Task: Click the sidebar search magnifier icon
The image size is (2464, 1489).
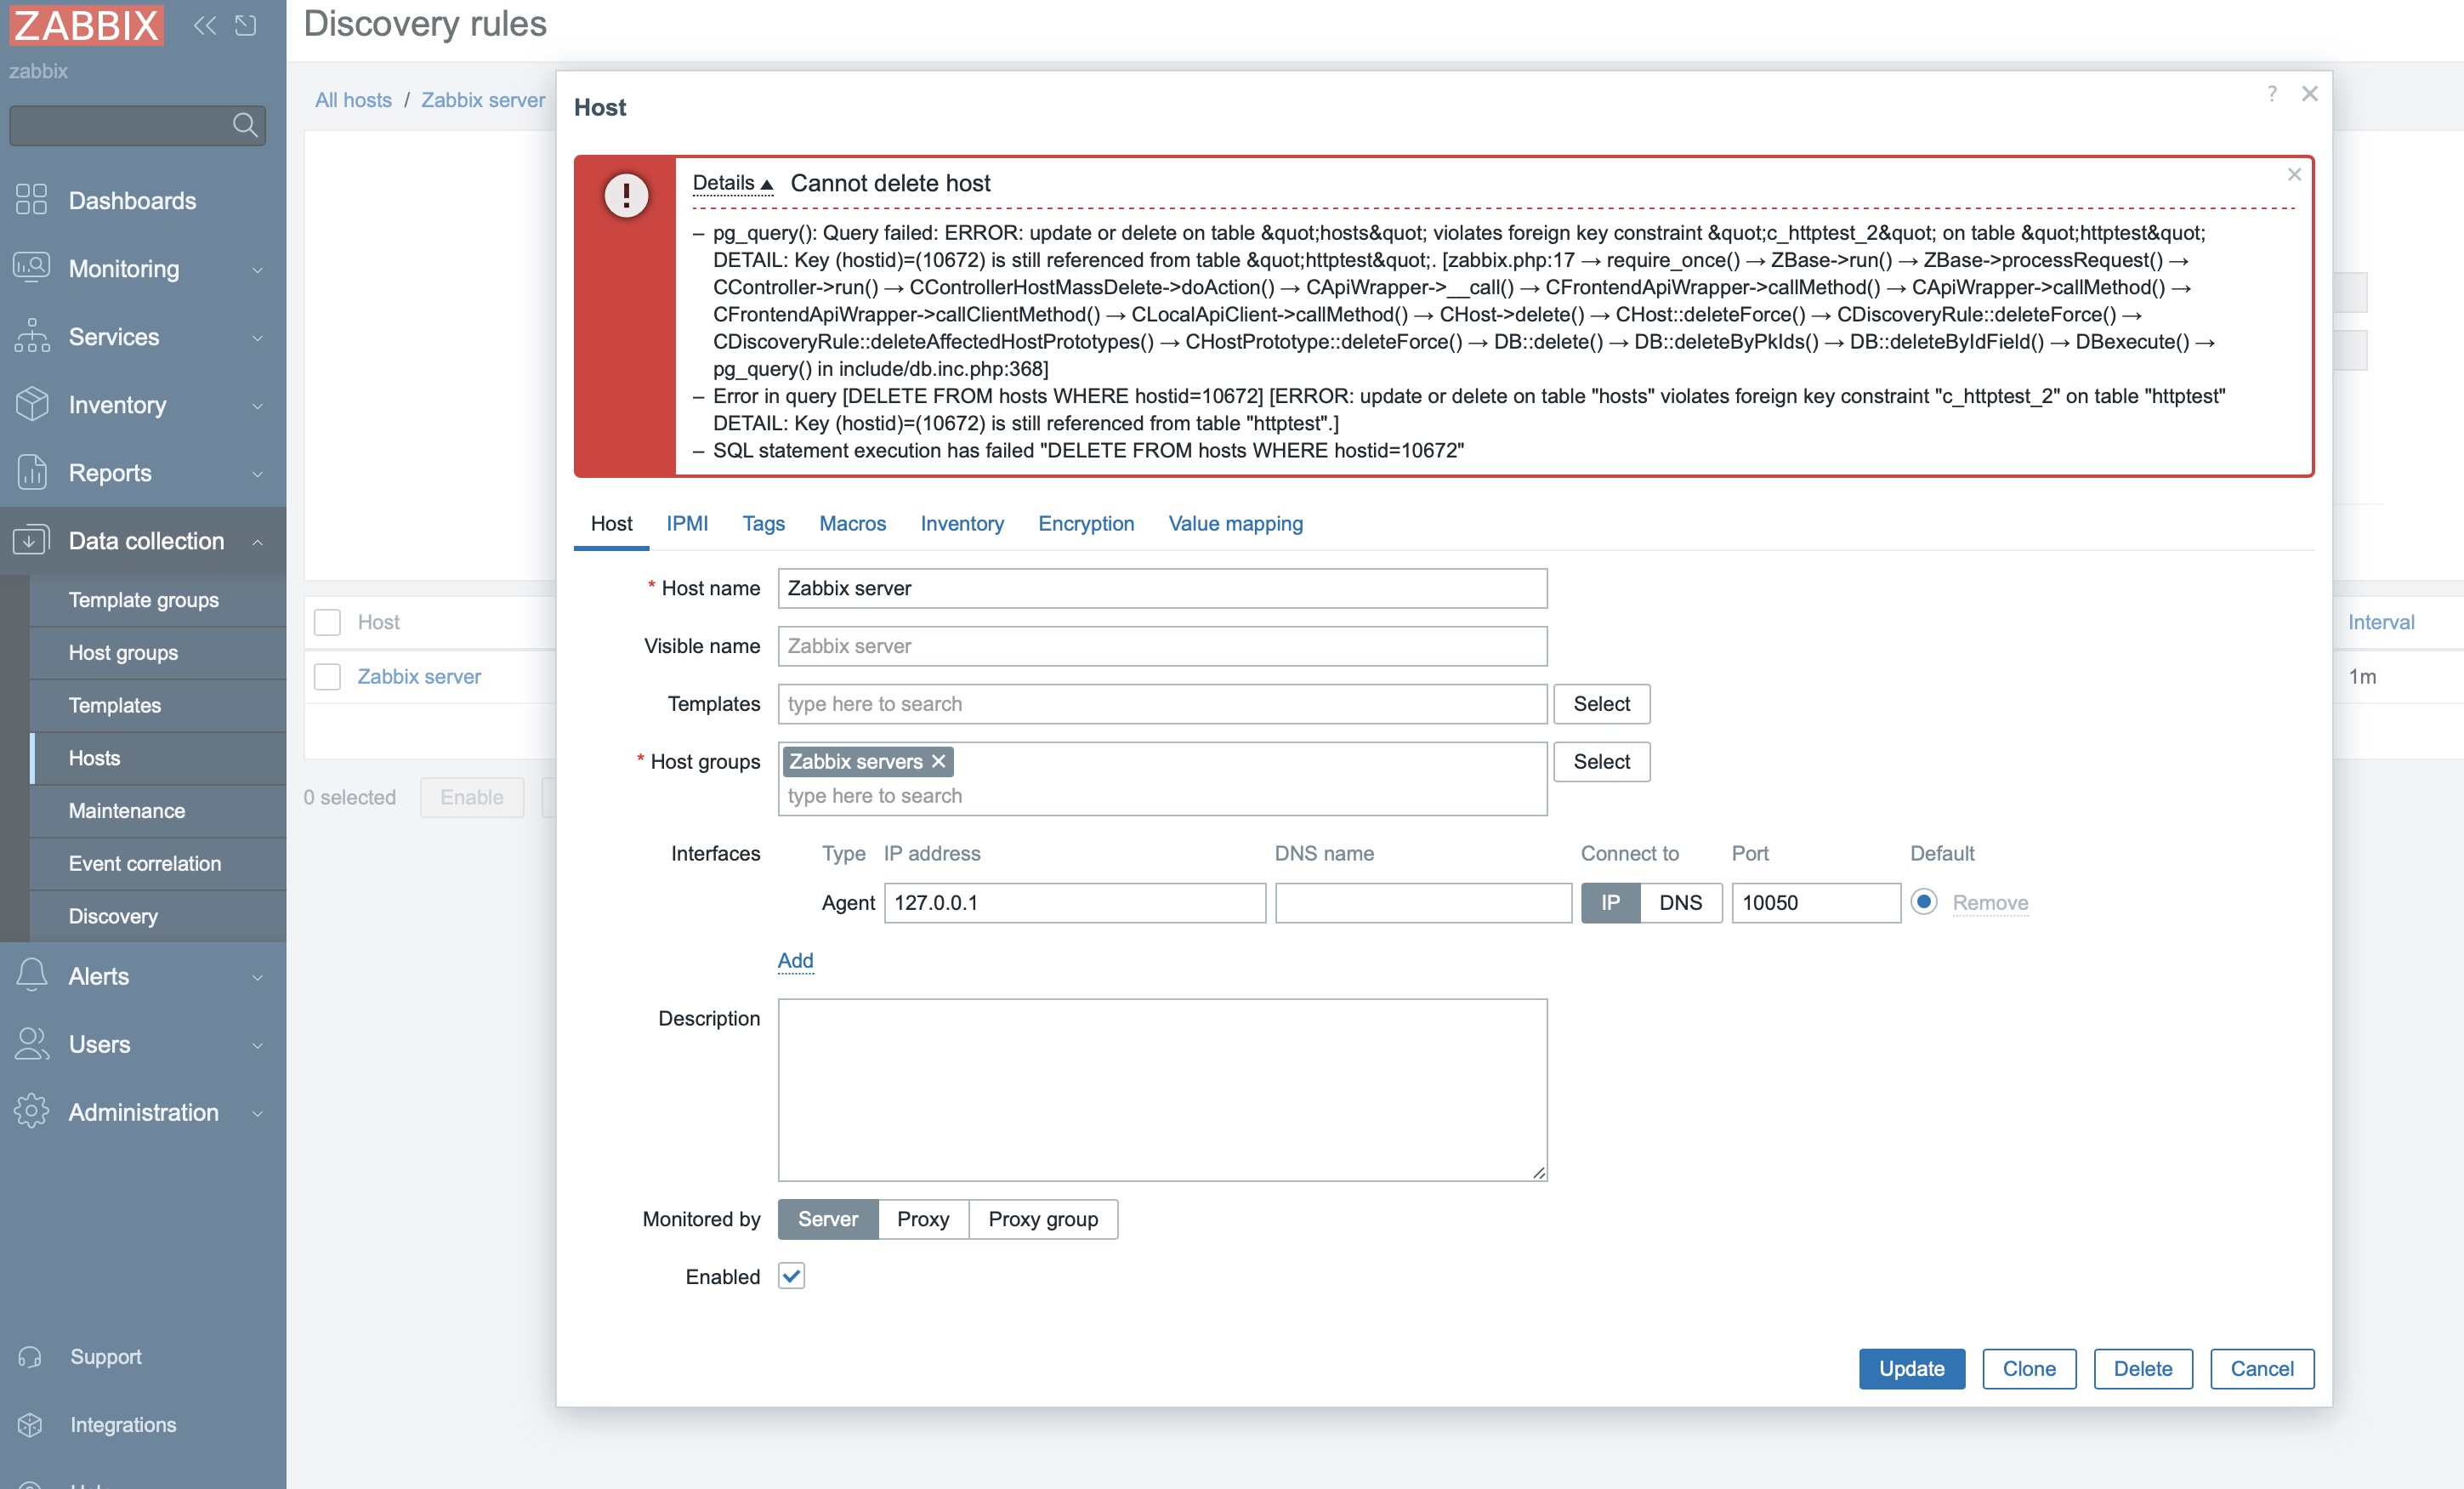Action: 245,125
